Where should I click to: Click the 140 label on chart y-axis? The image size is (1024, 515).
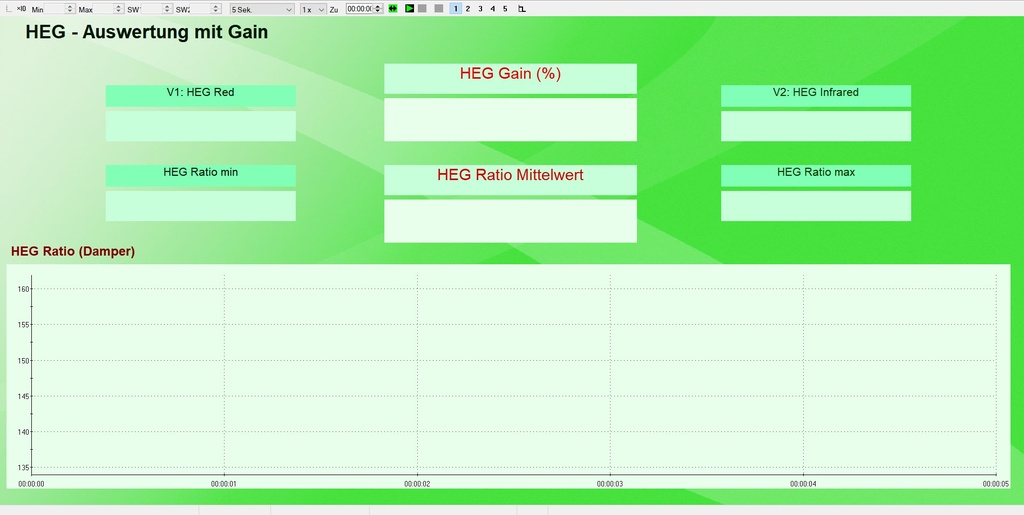24,432
